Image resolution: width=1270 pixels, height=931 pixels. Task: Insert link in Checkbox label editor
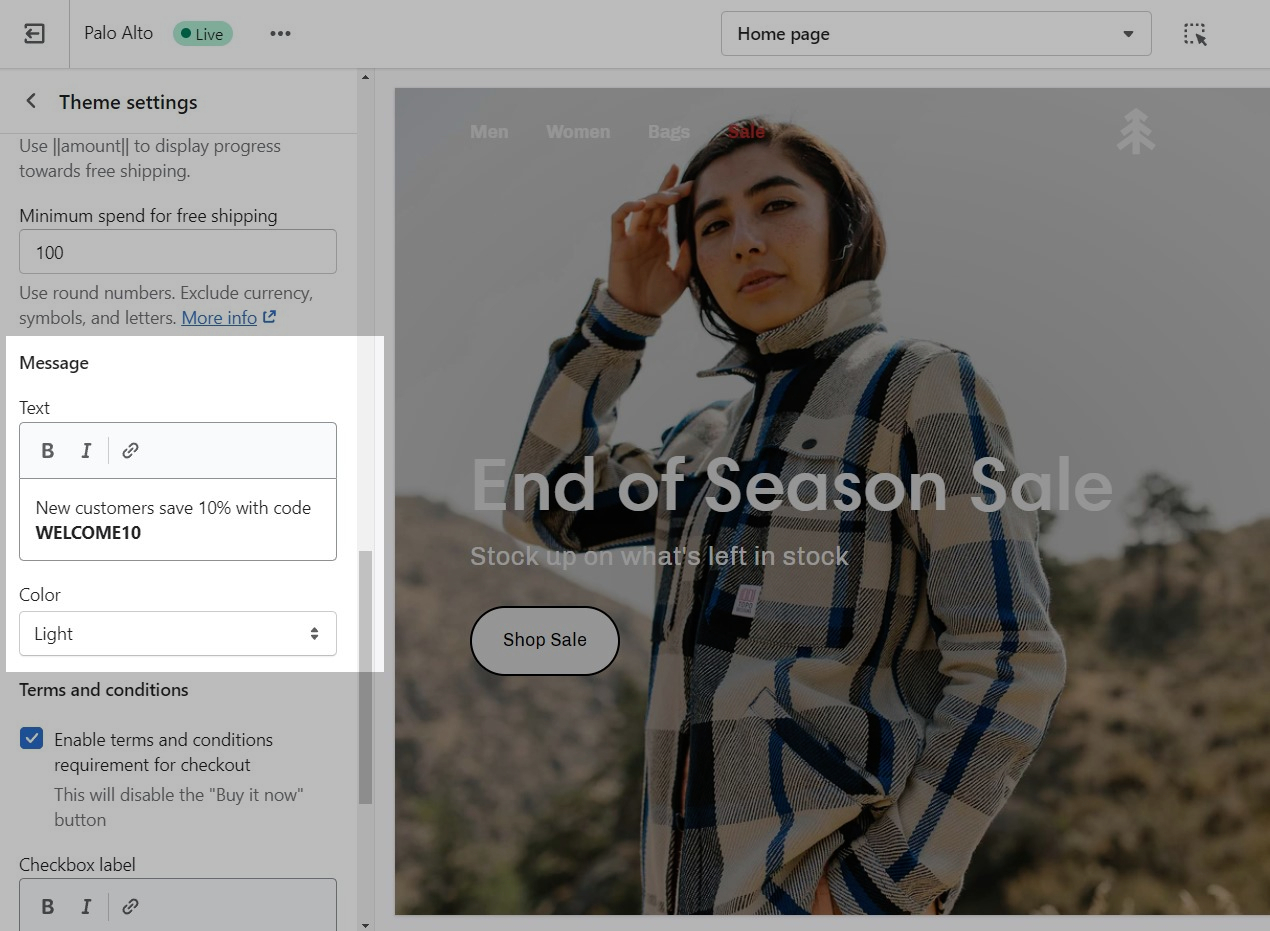click(130, 907)
